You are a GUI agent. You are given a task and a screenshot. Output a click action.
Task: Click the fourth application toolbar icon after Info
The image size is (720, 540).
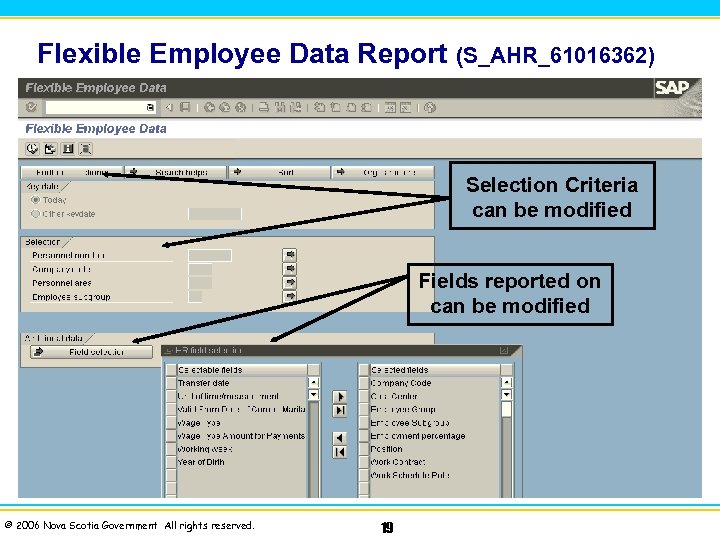pyautogui.click(x=86, y=149)
